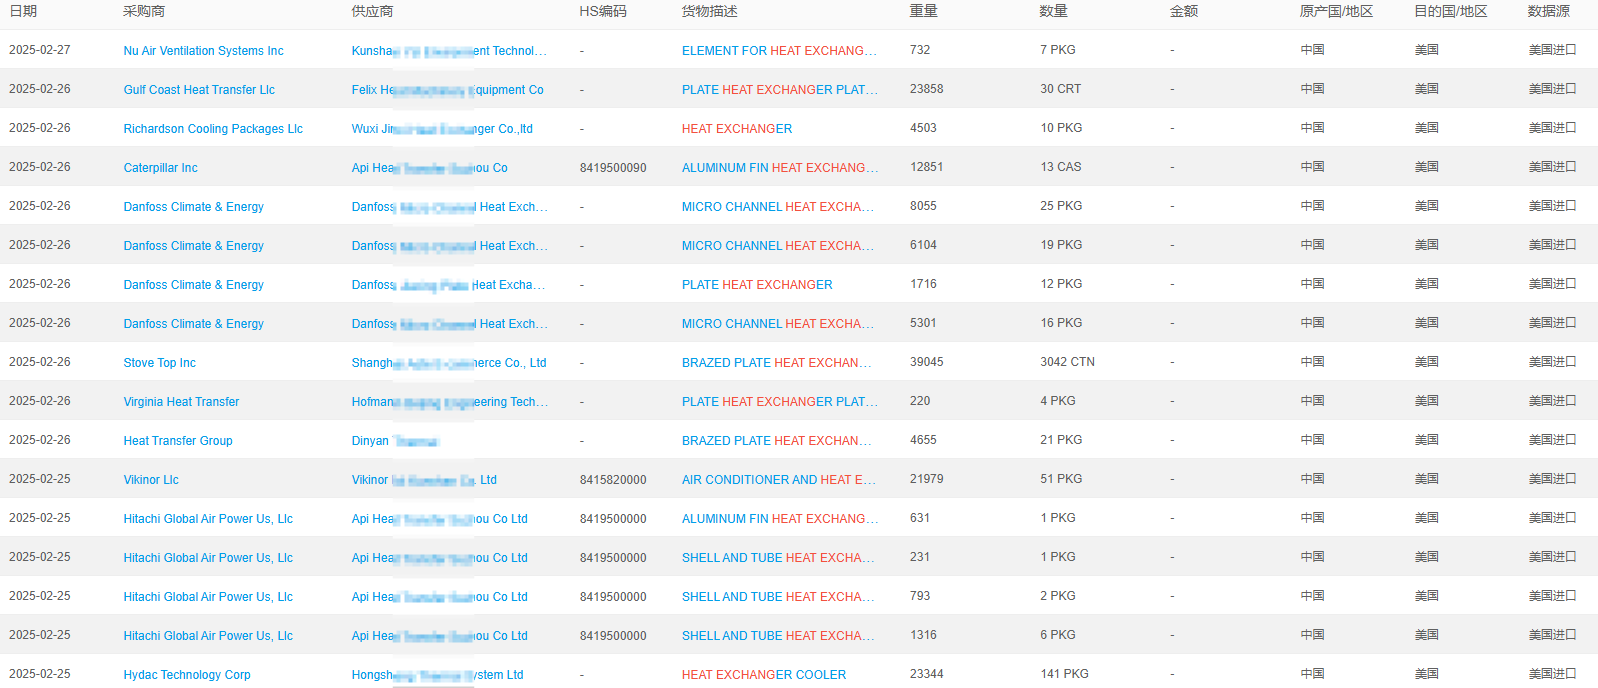Image resolution: width=1598 pixels, height=688 pixels.
Task: Open the Hydac Technology Corp buyer link
Action: point(187,675)
